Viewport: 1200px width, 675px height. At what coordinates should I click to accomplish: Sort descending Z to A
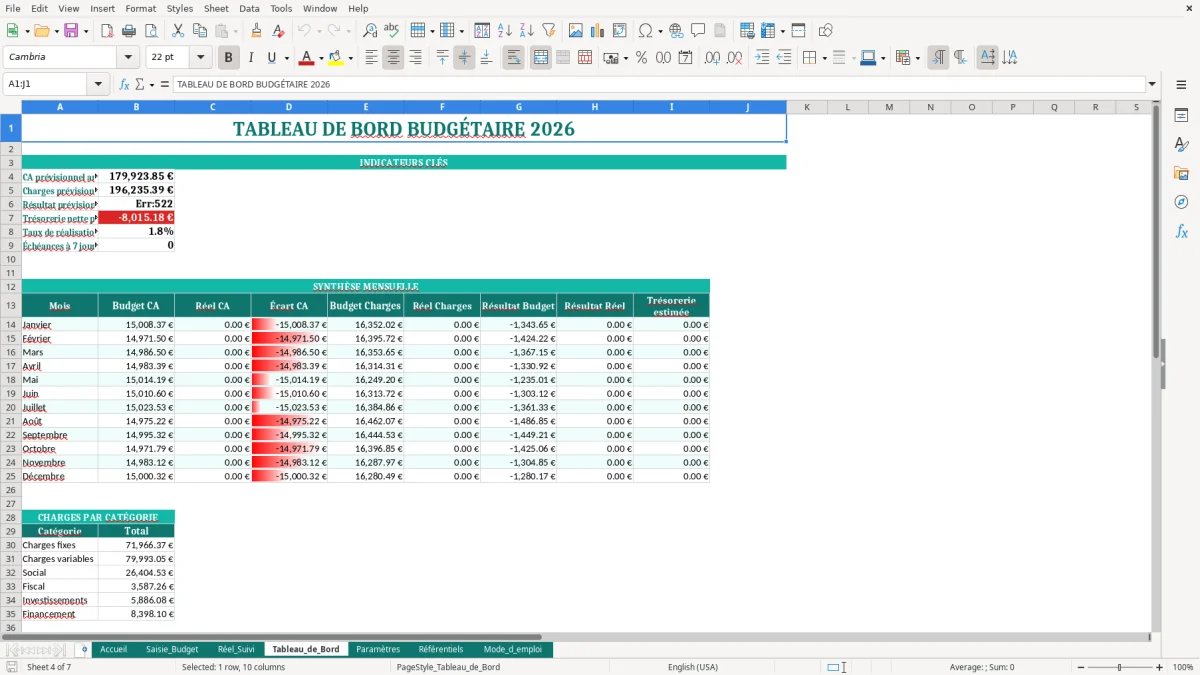pyautogui.click(x=526, y=31)
